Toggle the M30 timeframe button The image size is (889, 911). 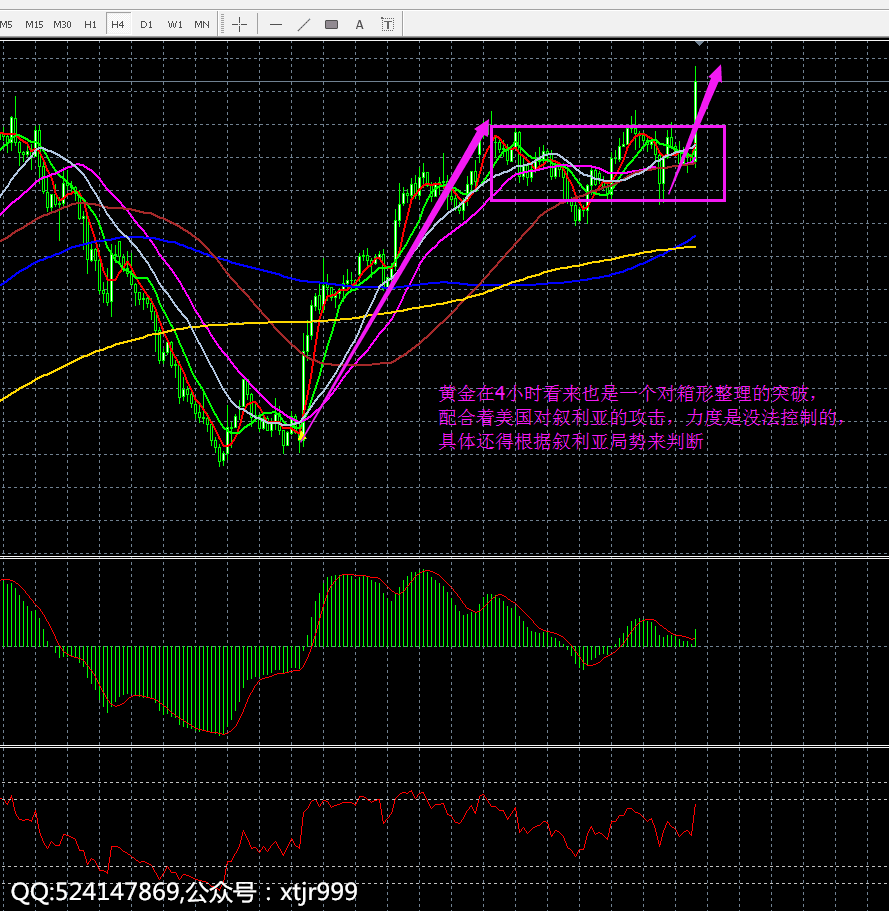pyautogui.click(x=62, y=24)
